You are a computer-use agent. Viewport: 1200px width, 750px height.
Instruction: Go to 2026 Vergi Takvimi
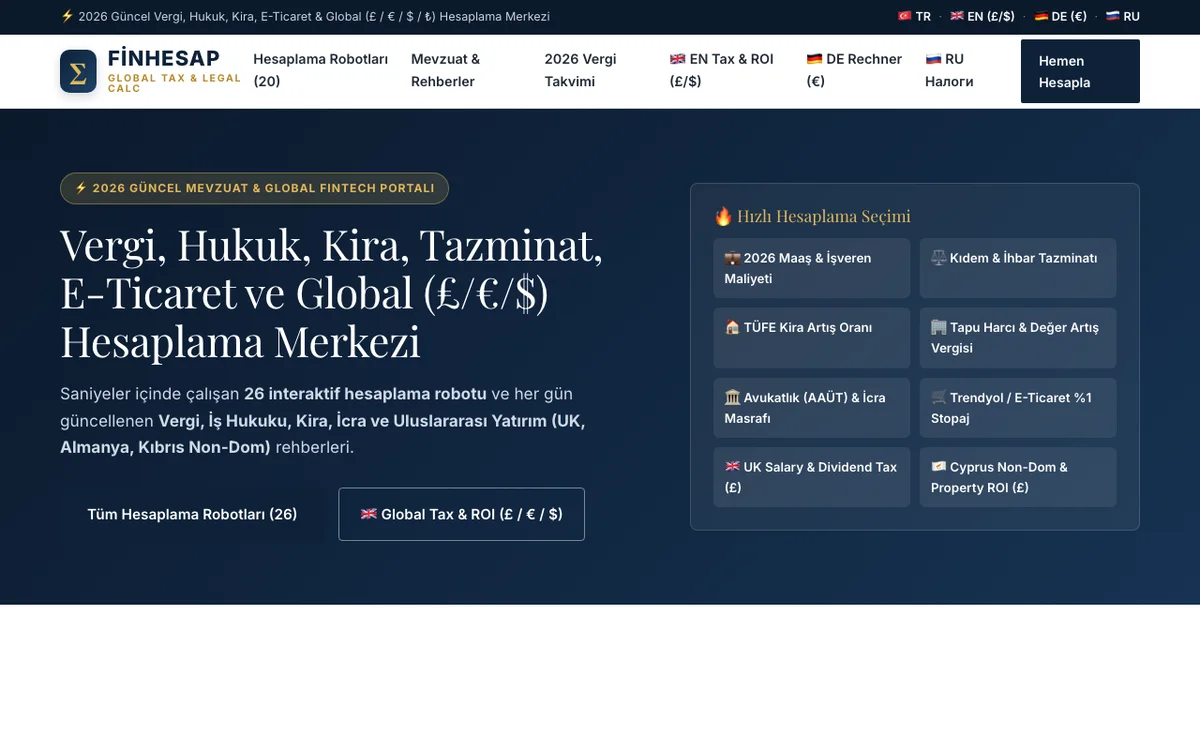(580, 70)
